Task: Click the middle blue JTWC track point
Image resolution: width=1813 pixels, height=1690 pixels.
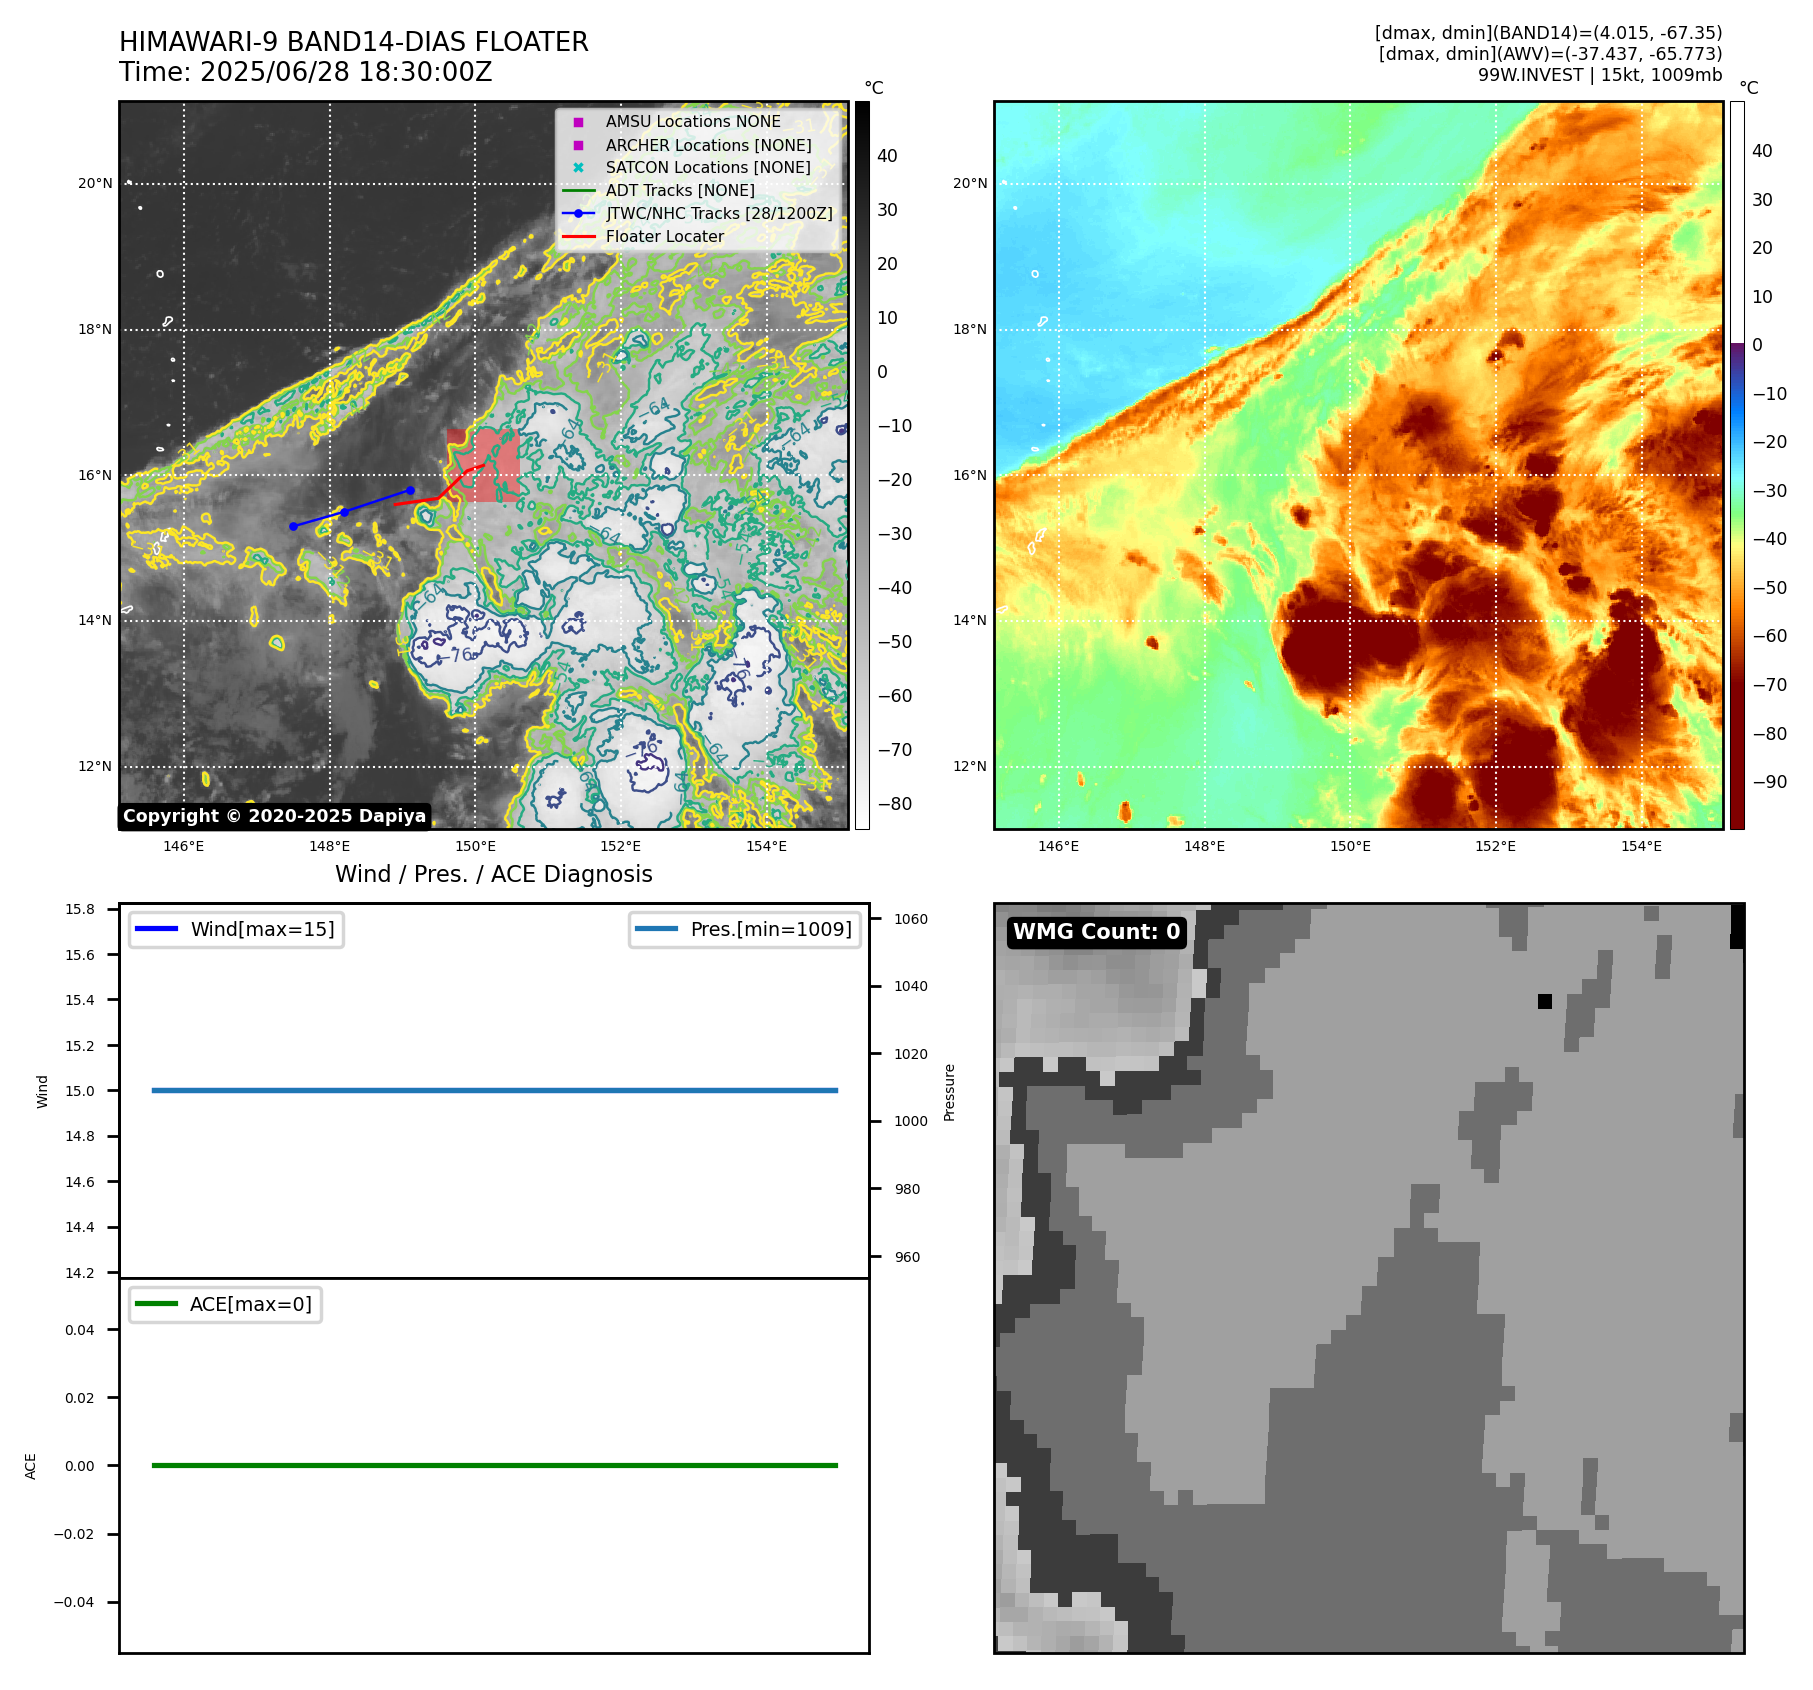Action: tap(344, 512)
